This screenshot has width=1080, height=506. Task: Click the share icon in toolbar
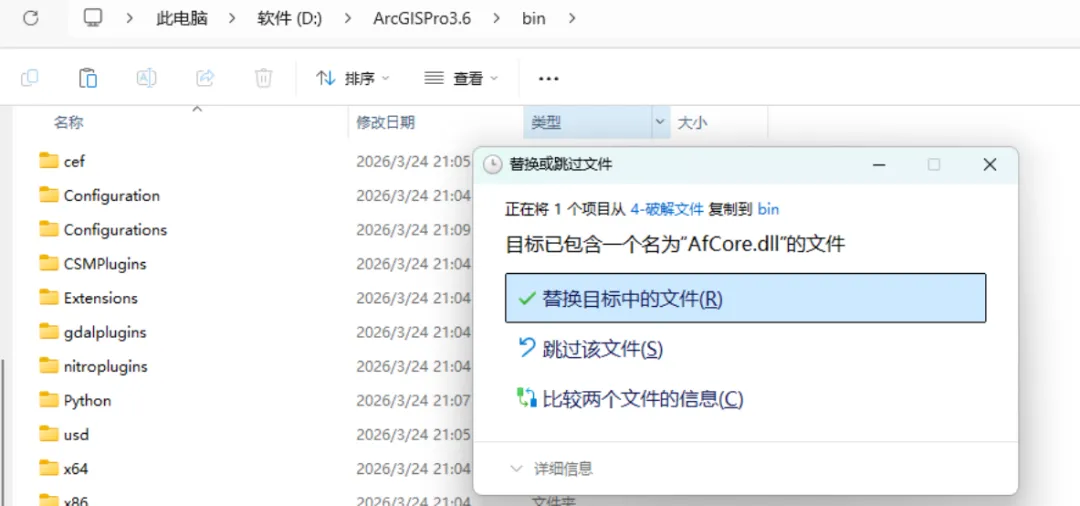pos(205,78)
